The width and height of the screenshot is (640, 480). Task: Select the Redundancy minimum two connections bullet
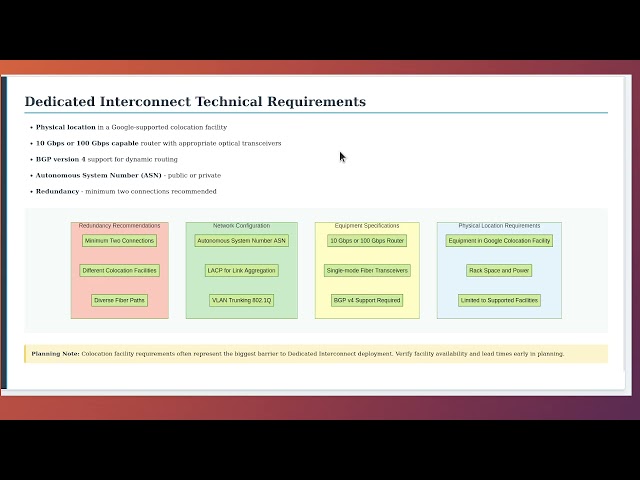(x=126, y=191)
